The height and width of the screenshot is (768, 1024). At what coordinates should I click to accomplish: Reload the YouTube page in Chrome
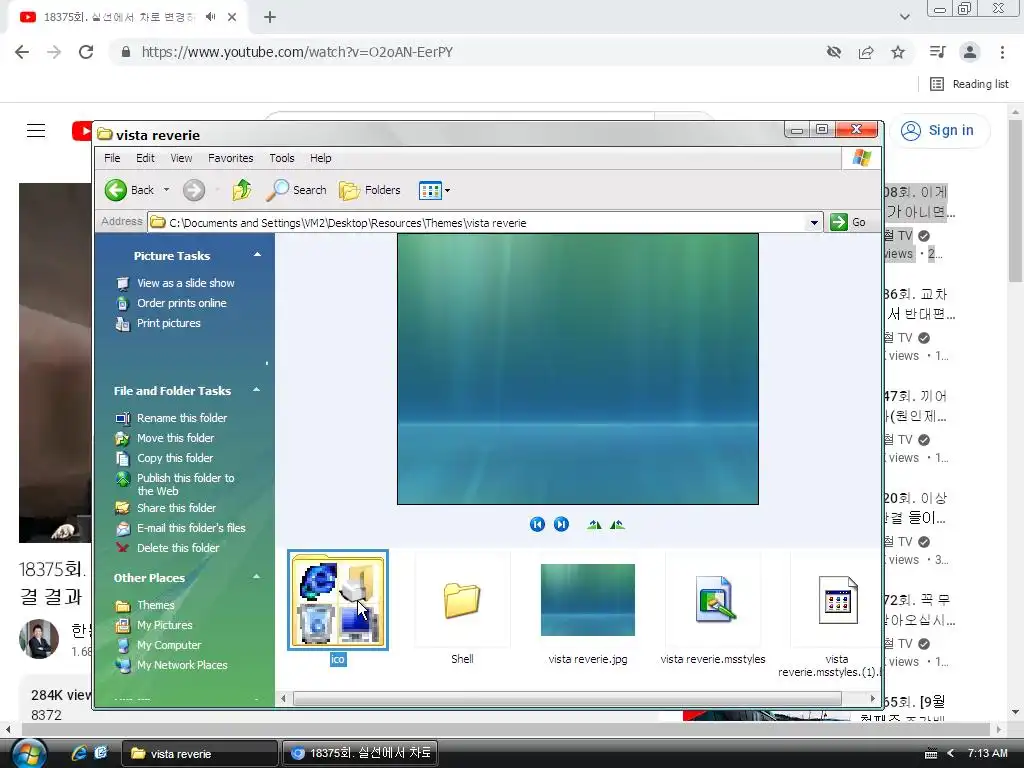[x=86, y=52]
